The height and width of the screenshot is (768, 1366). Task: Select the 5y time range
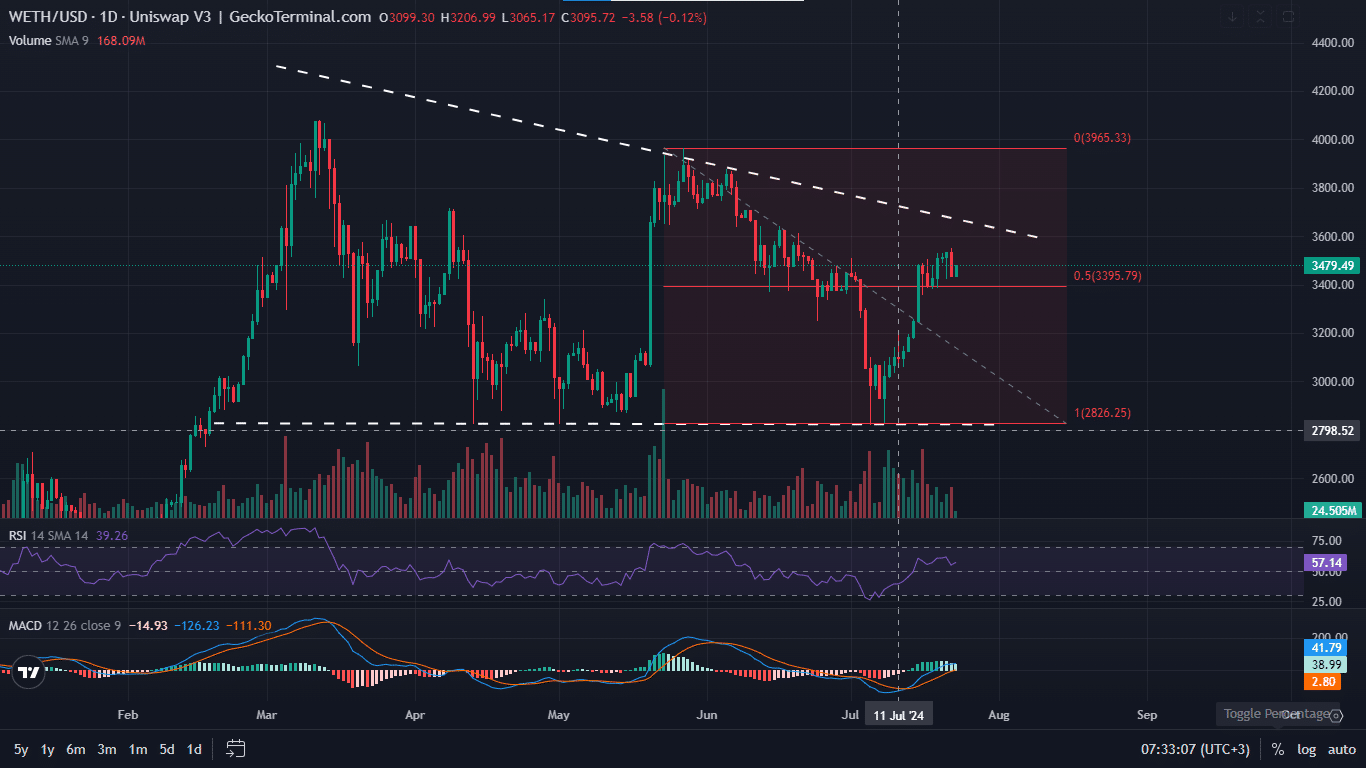21,749
